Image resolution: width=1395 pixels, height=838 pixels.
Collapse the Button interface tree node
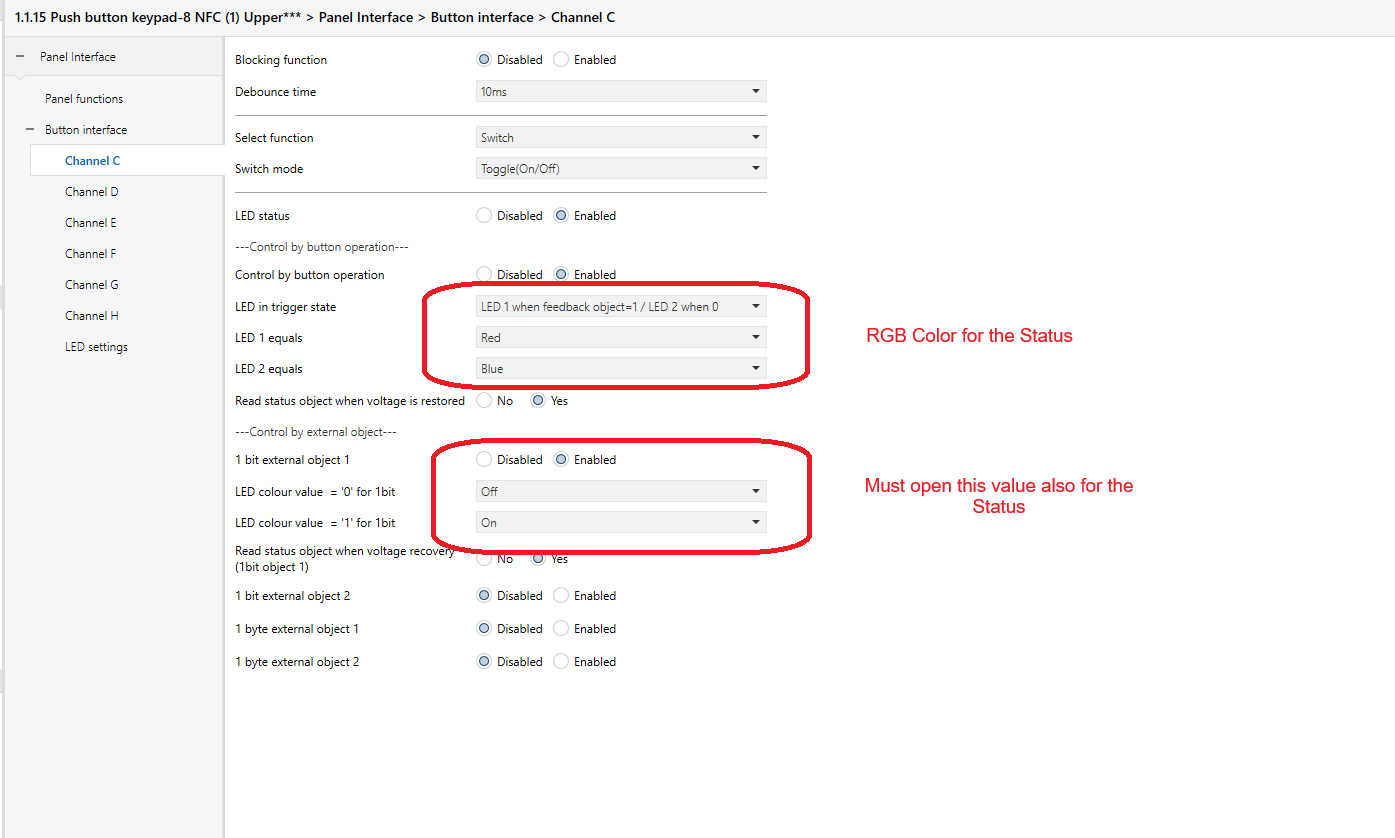[30, 130]
